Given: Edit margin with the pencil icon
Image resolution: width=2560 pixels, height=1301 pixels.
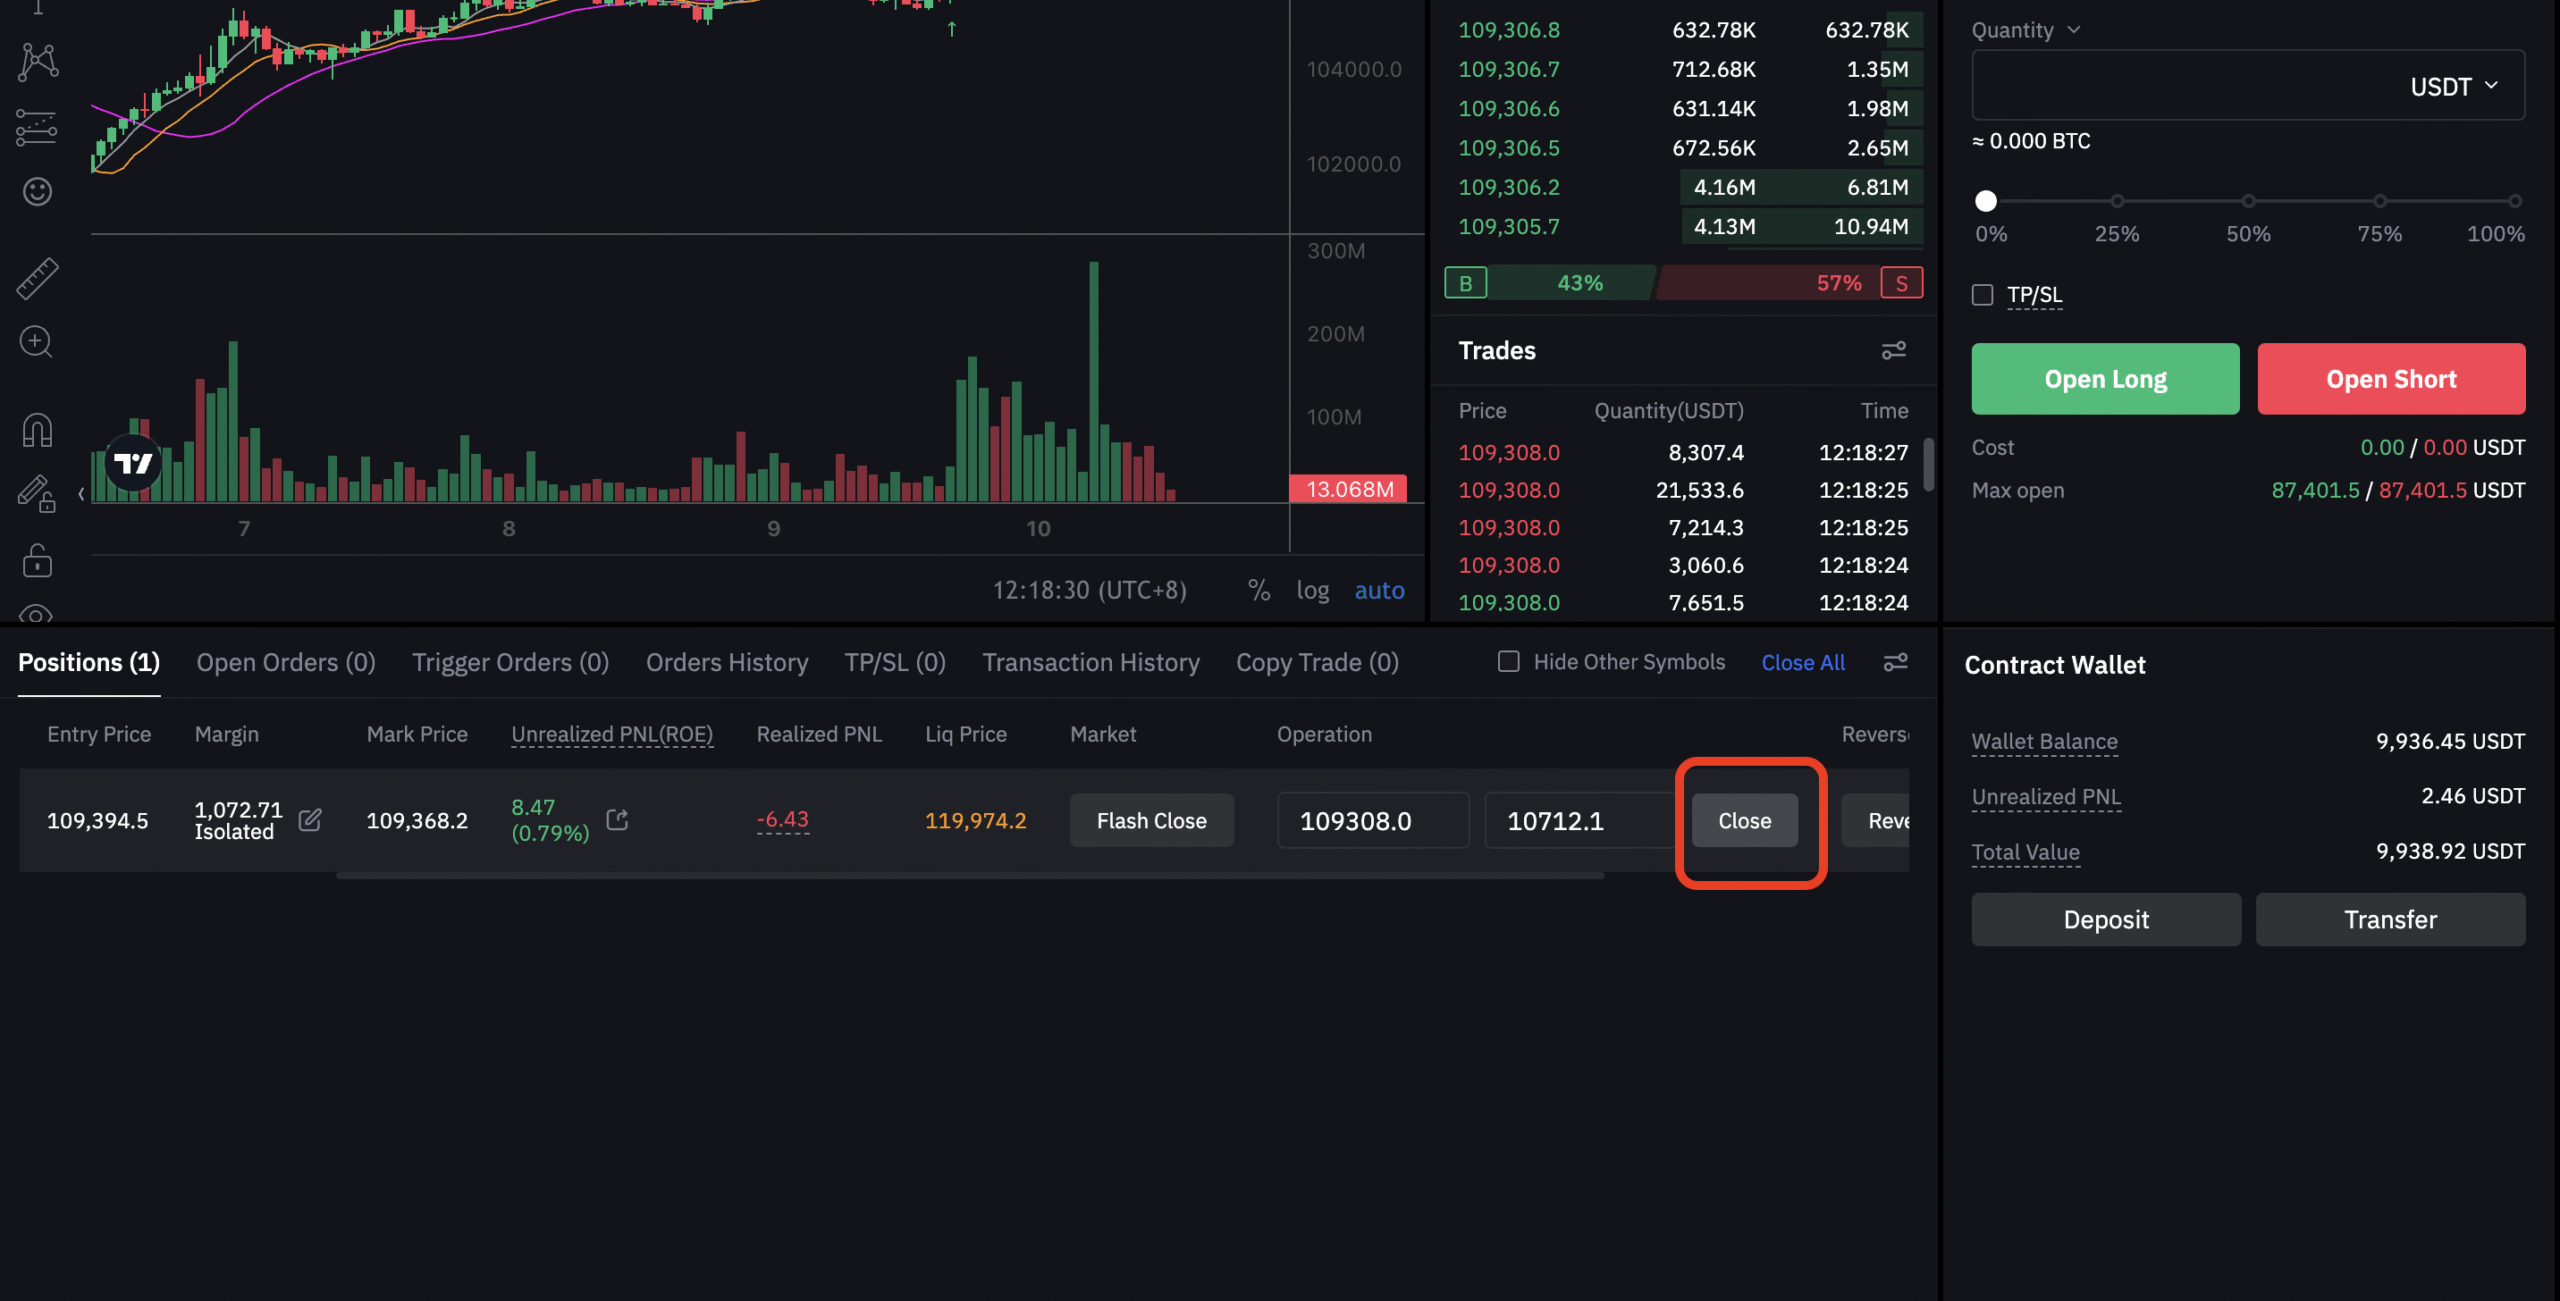Looking at the screenshot, I should [310, 820].
